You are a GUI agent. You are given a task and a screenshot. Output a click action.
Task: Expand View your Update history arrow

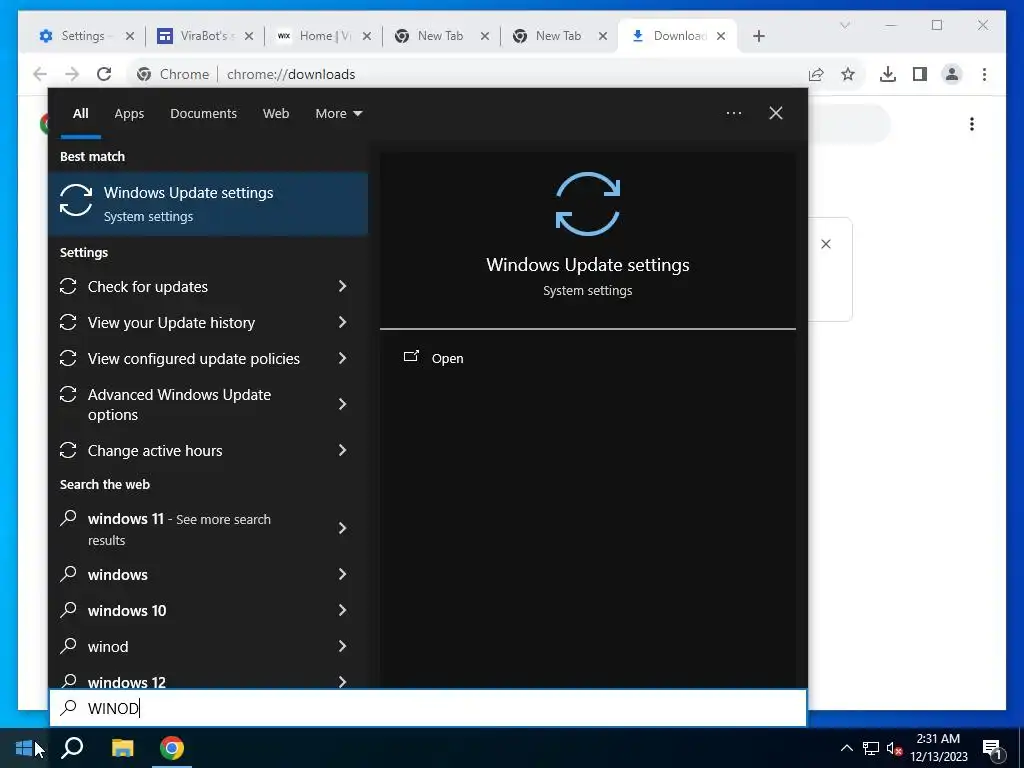click(x=342, y=322)
